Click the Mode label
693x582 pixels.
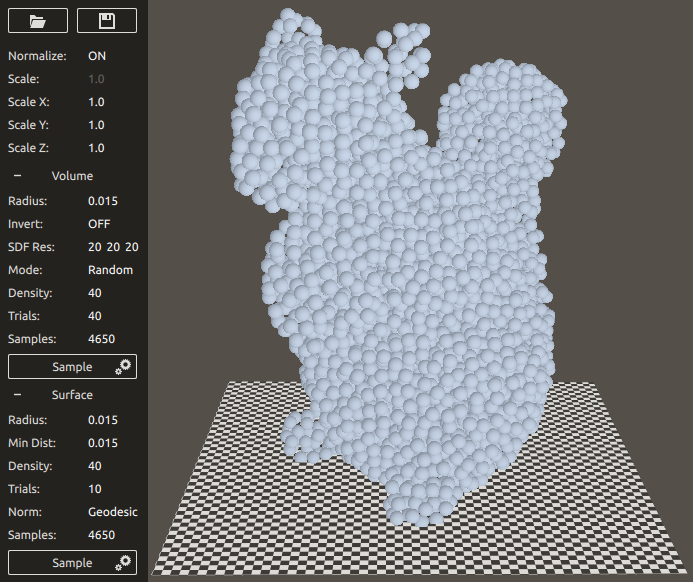[x=25, y=270]
